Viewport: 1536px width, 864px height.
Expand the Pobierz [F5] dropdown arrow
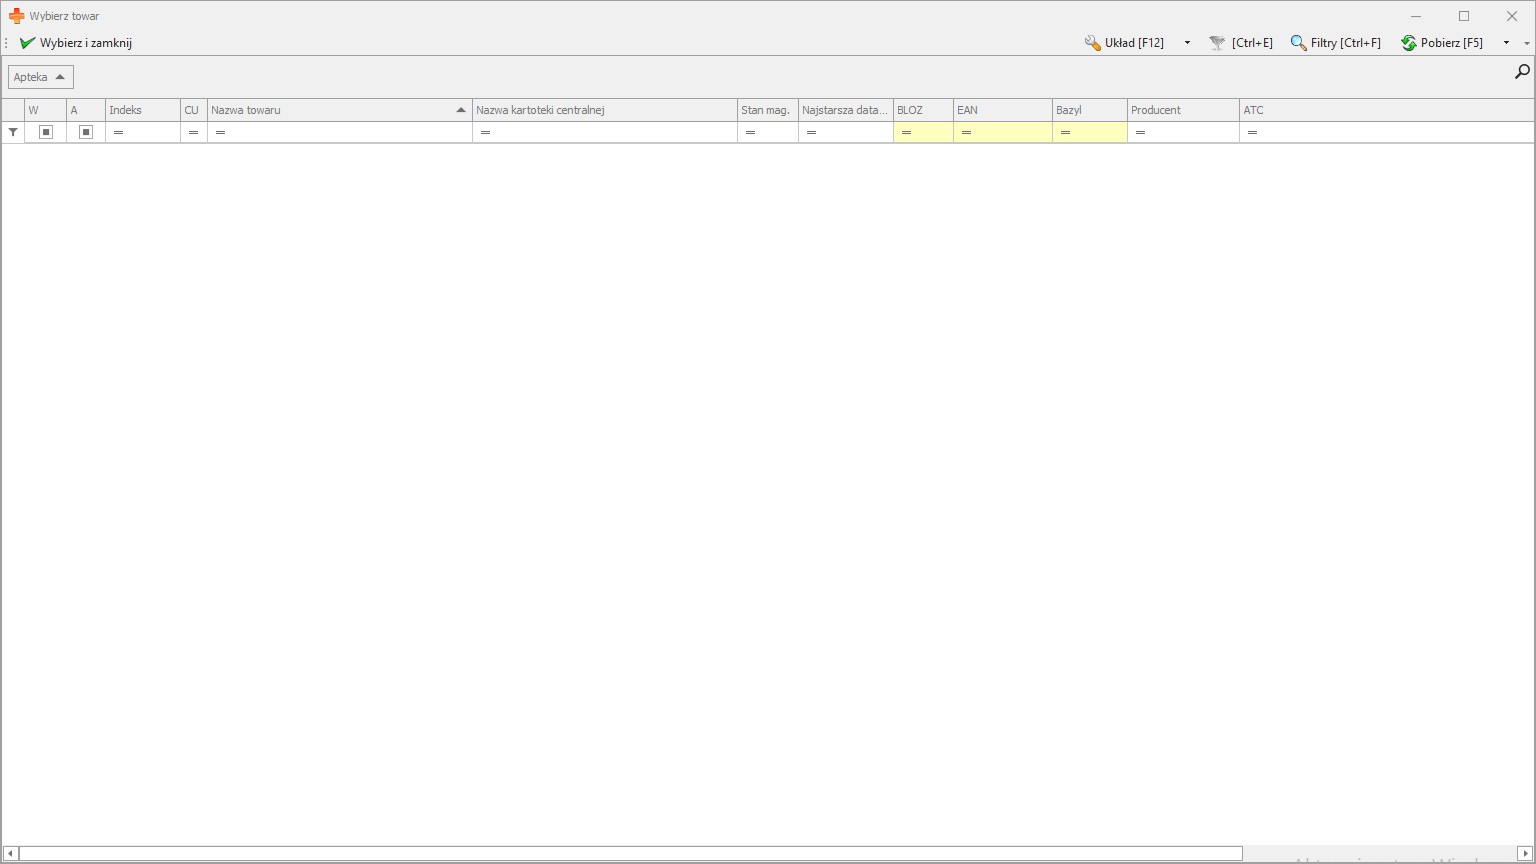click(x=1506, y=43)
